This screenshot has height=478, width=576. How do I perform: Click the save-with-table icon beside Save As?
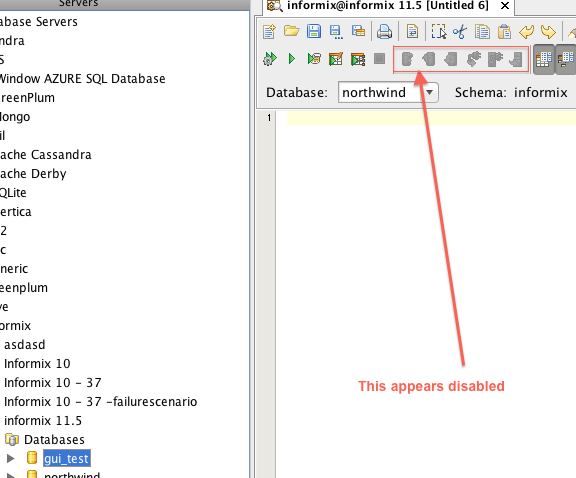pos(358,31)
